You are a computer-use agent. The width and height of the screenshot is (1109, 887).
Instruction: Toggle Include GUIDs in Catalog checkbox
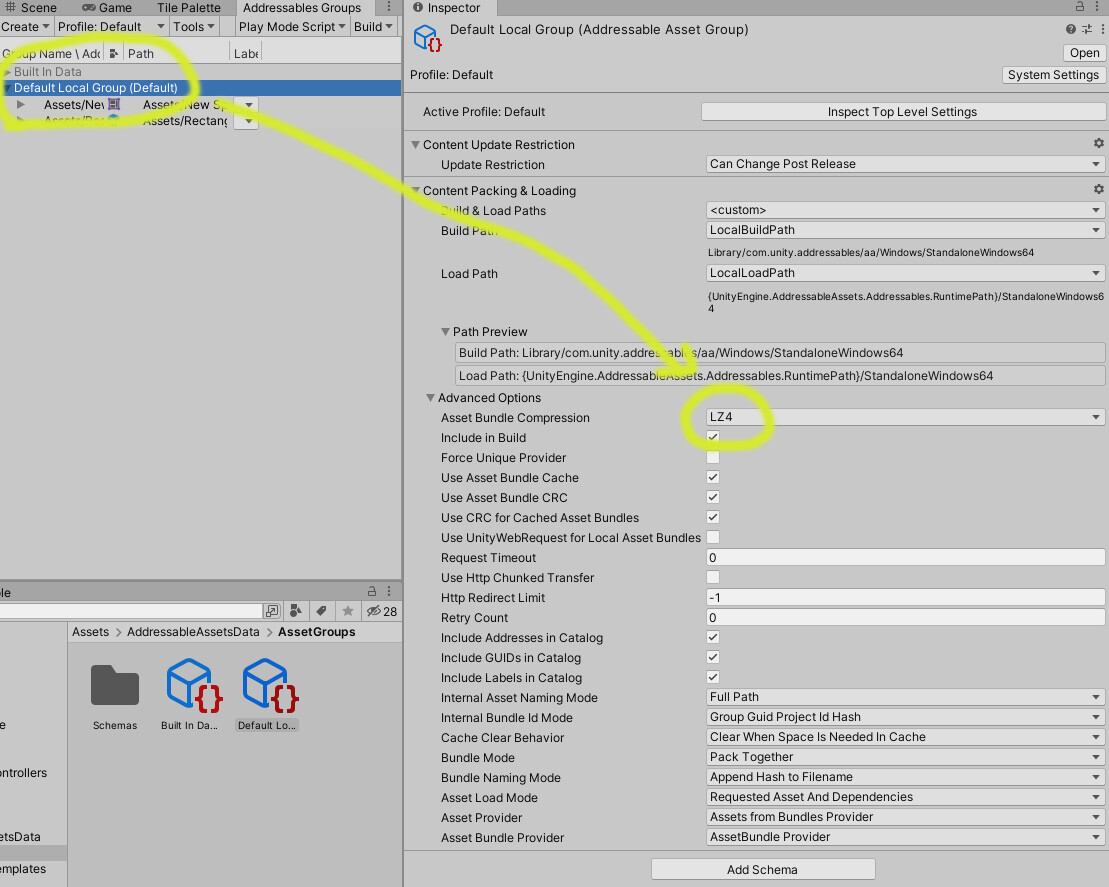[713, 657]
